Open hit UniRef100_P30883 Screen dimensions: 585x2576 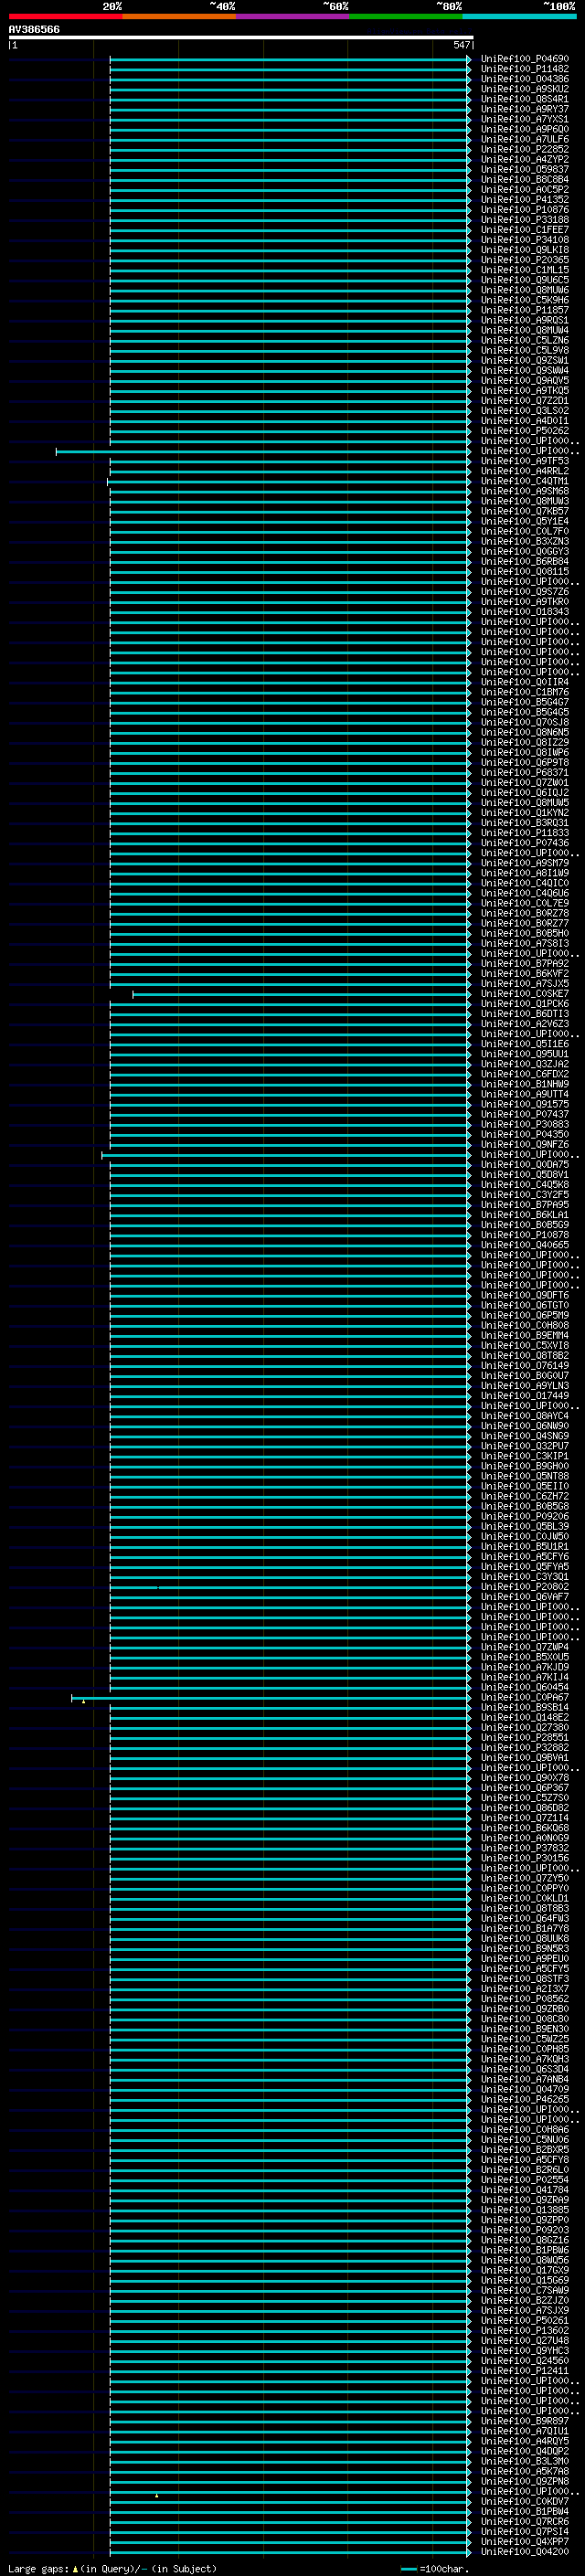[x=525, y=1125]
